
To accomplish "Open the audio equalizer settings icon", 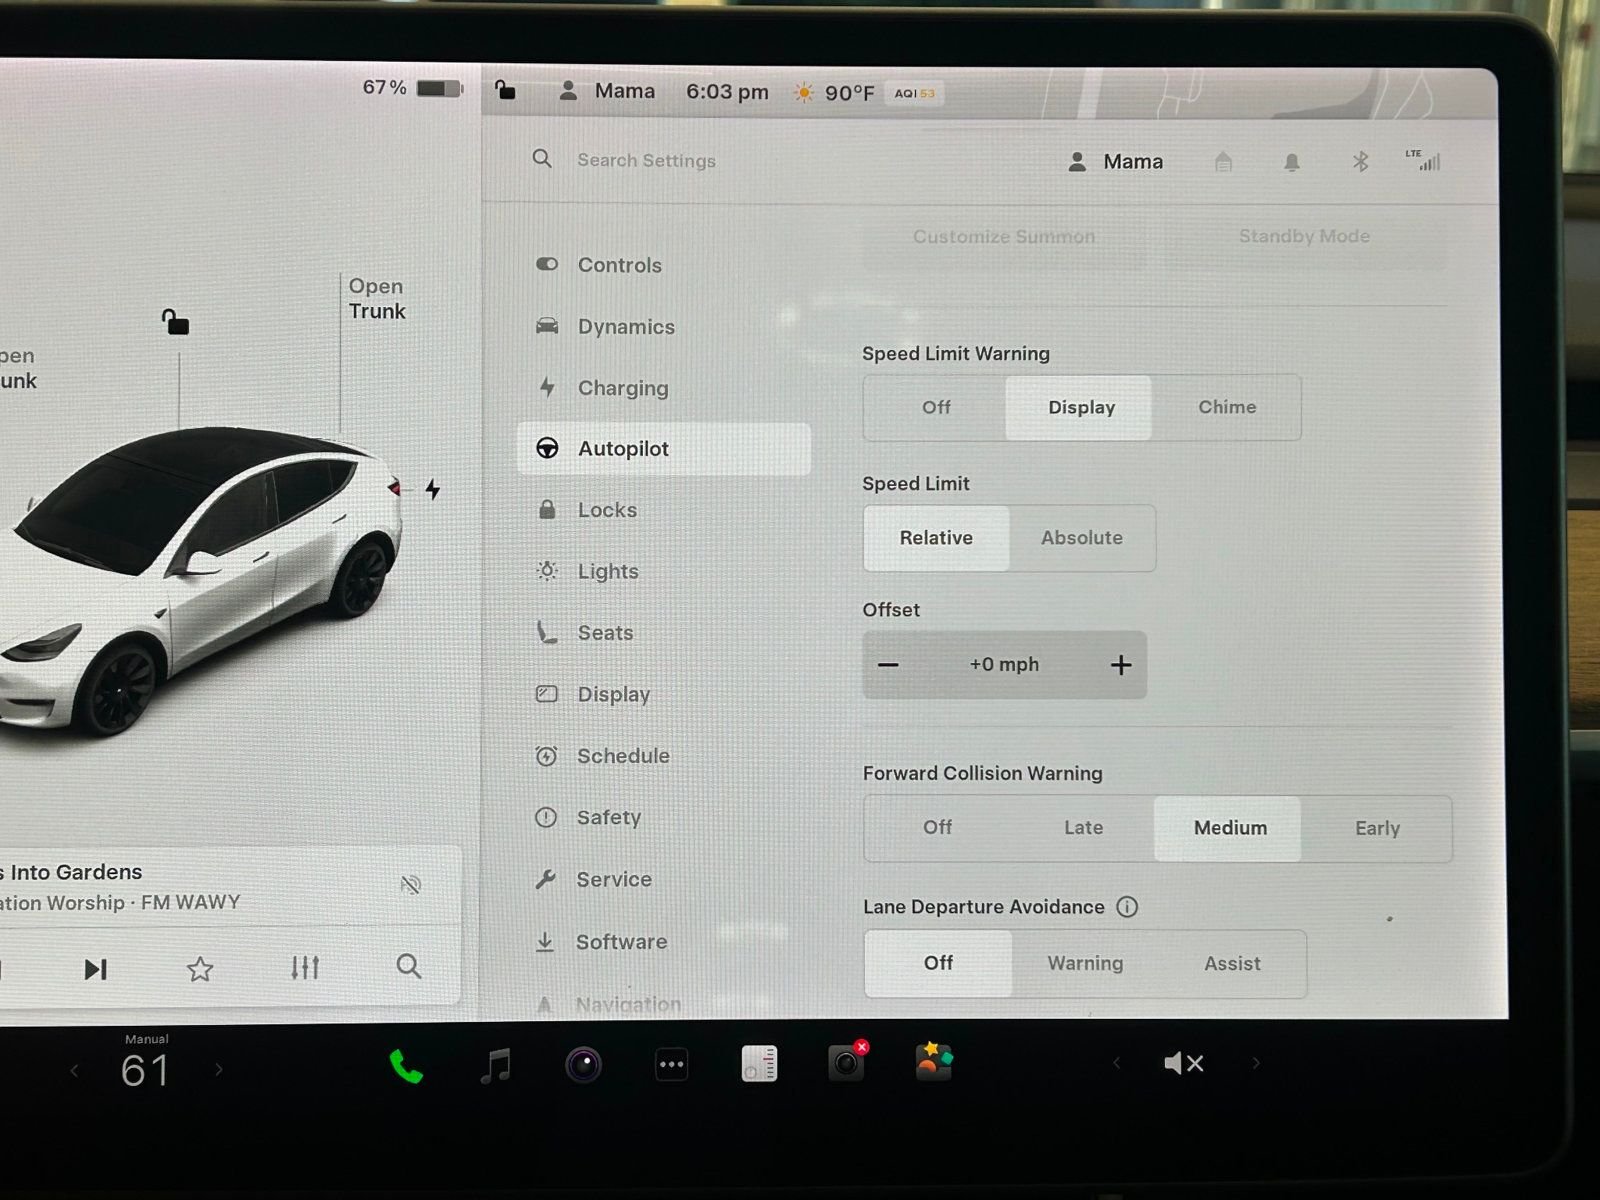I will [x=305, y=968].
